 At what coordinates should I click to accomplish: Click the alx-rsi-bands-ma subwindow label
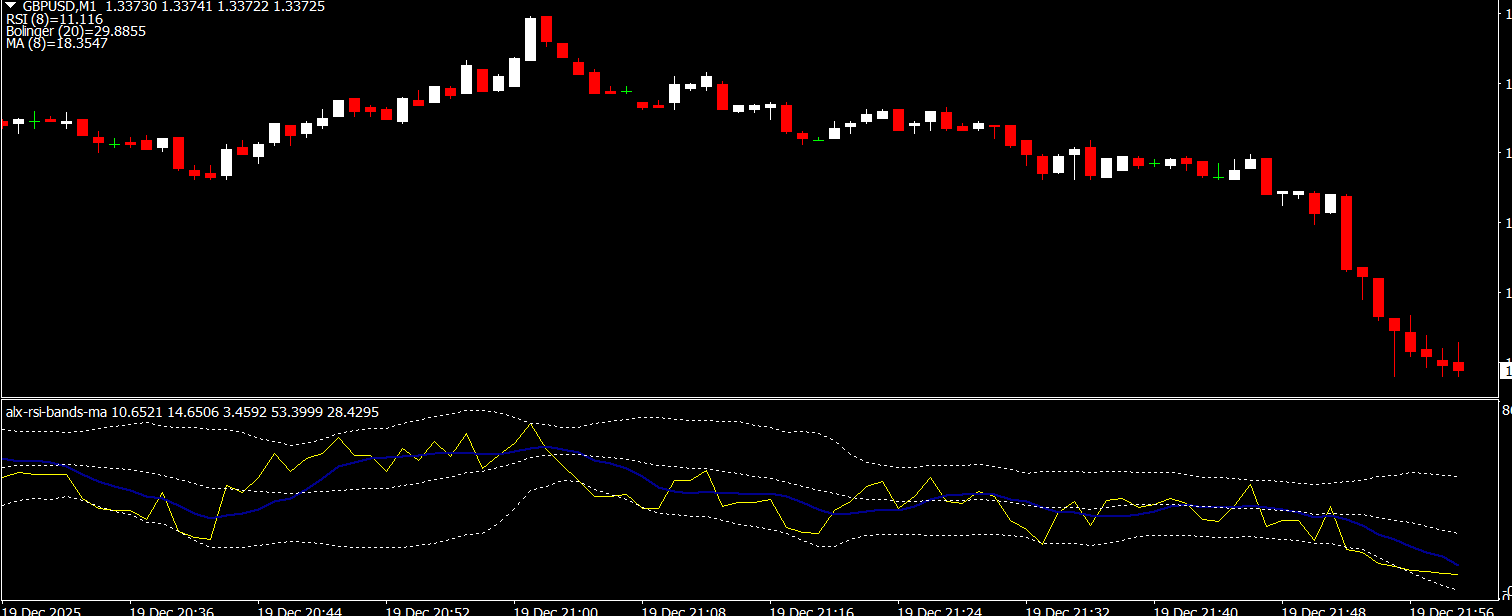[57, 412]
